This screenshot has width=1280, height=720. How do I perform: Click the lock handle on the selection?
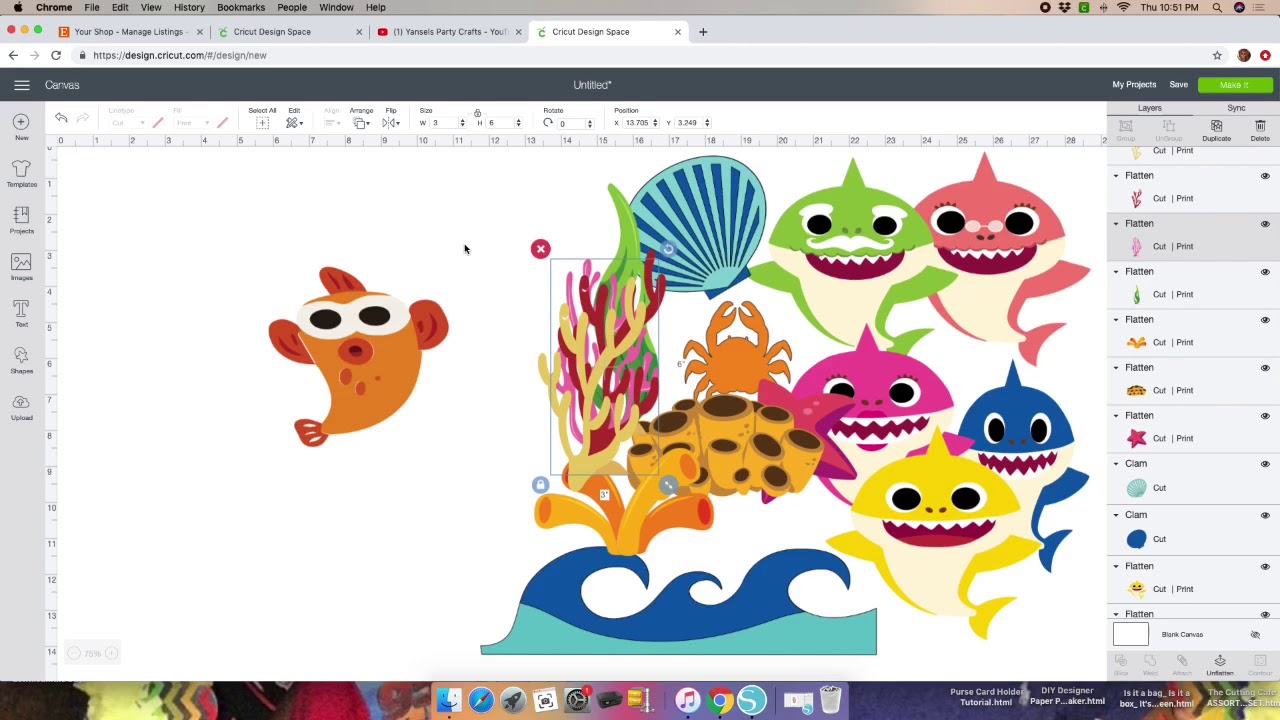click(540, 485)
